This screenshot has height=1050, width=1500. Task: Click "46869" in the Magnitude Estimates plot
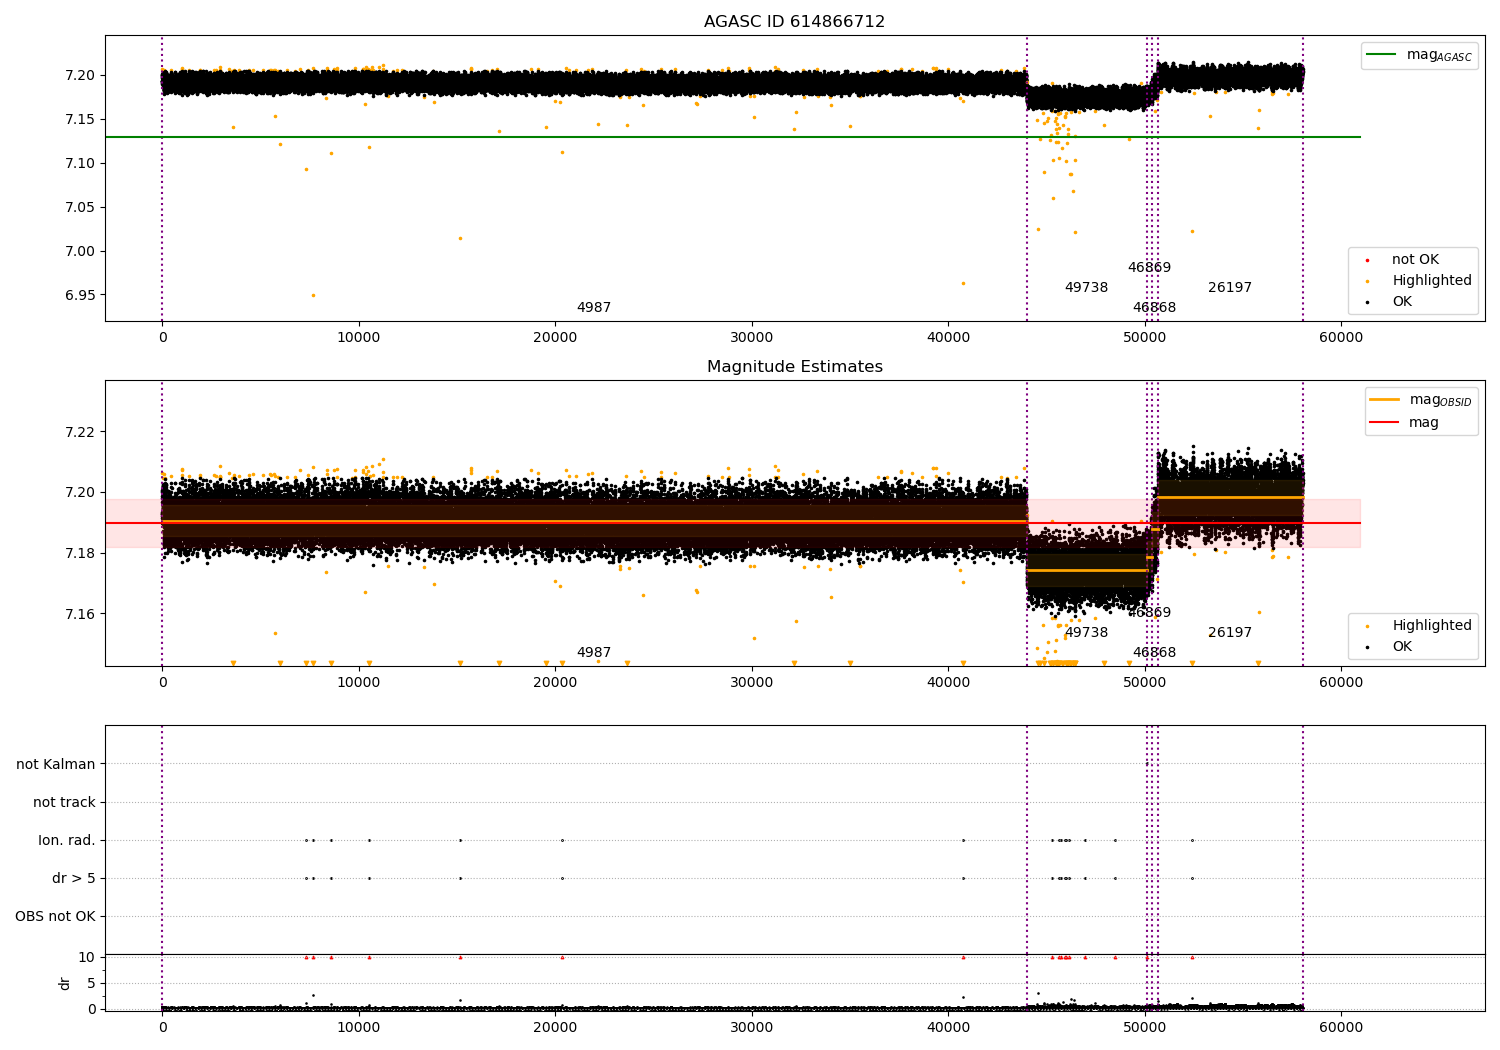point(1149,613)
